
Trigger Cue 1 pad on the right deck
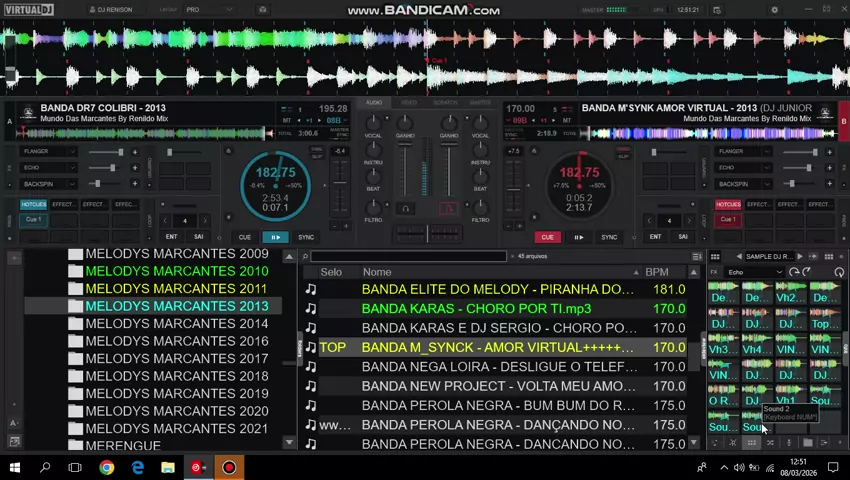[x=728, y=219]
